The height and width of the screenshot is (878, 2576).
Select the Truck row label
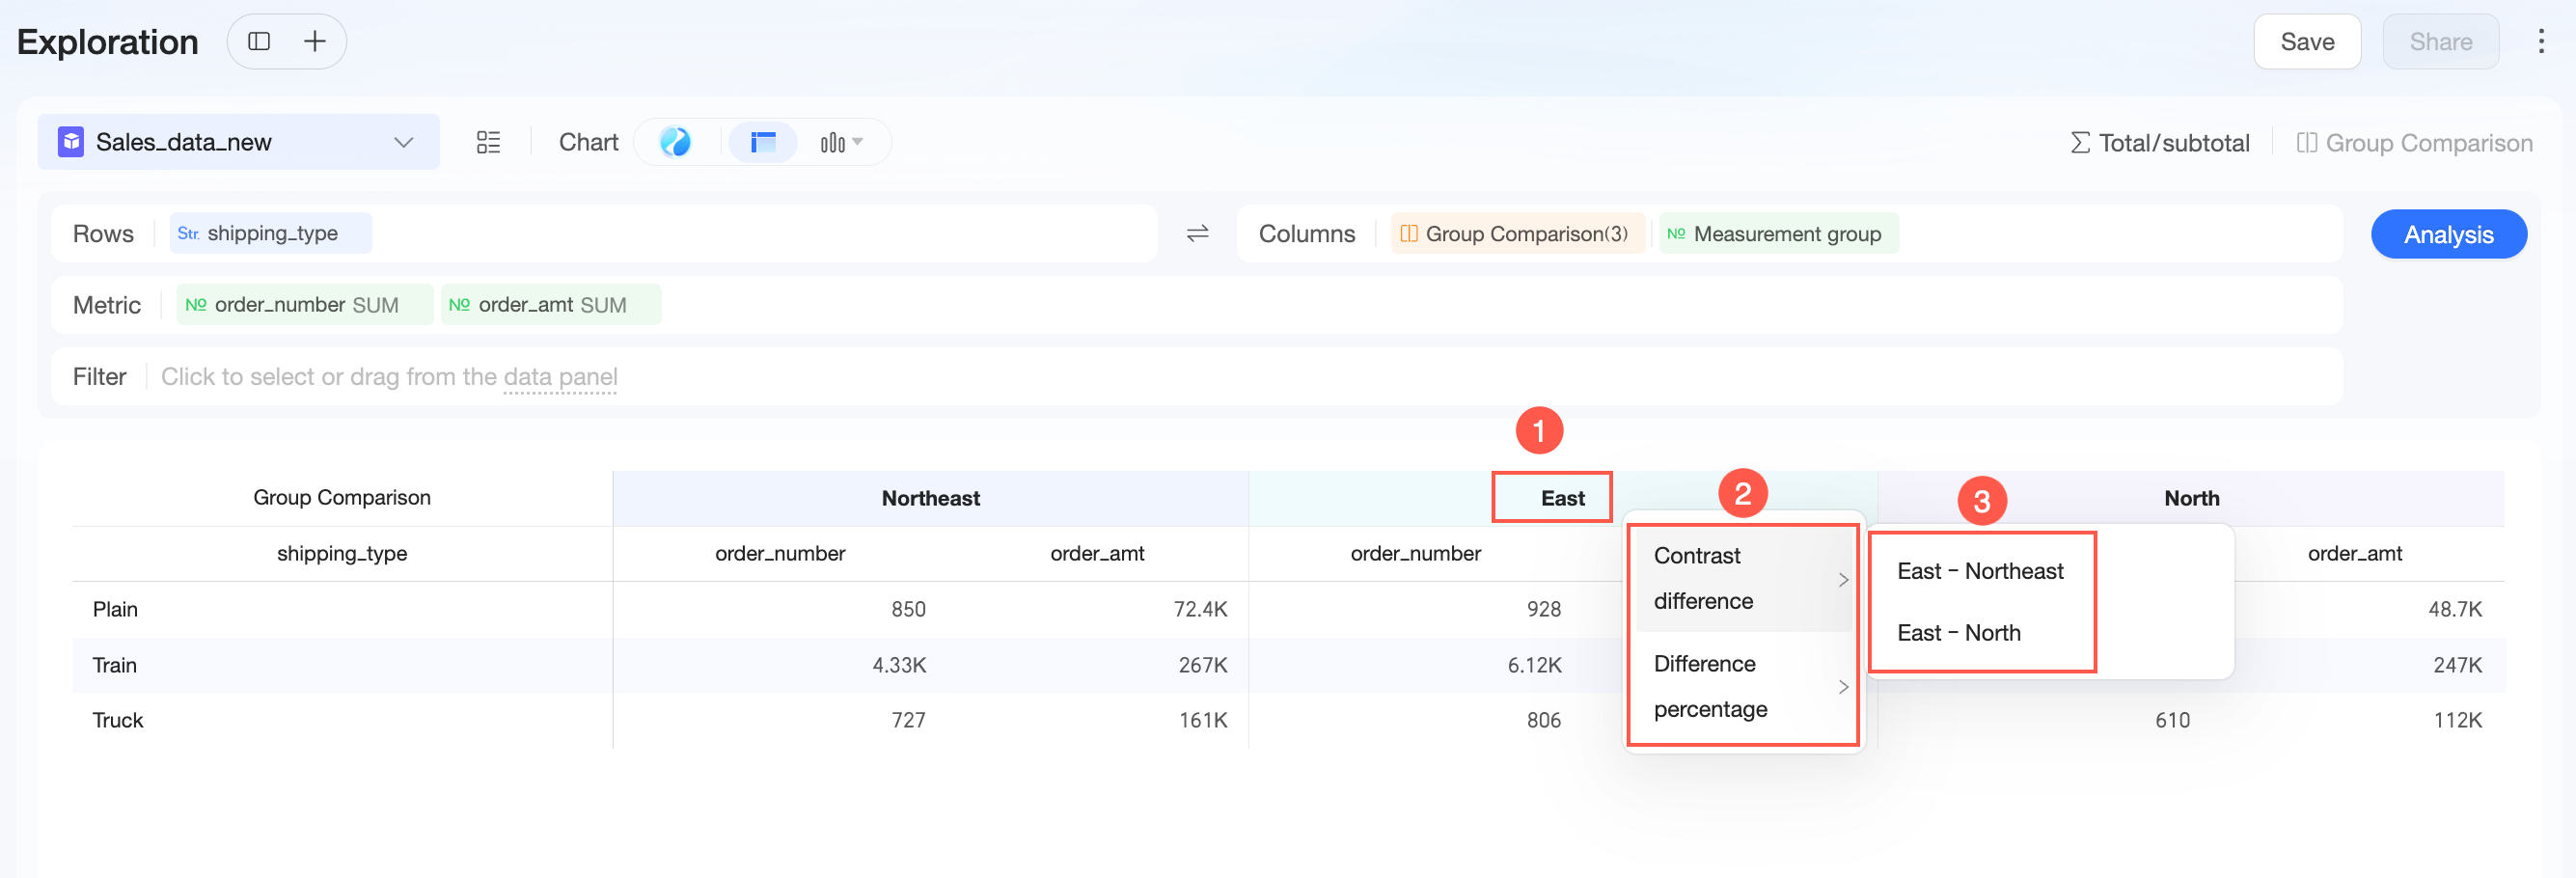[118, 720]
